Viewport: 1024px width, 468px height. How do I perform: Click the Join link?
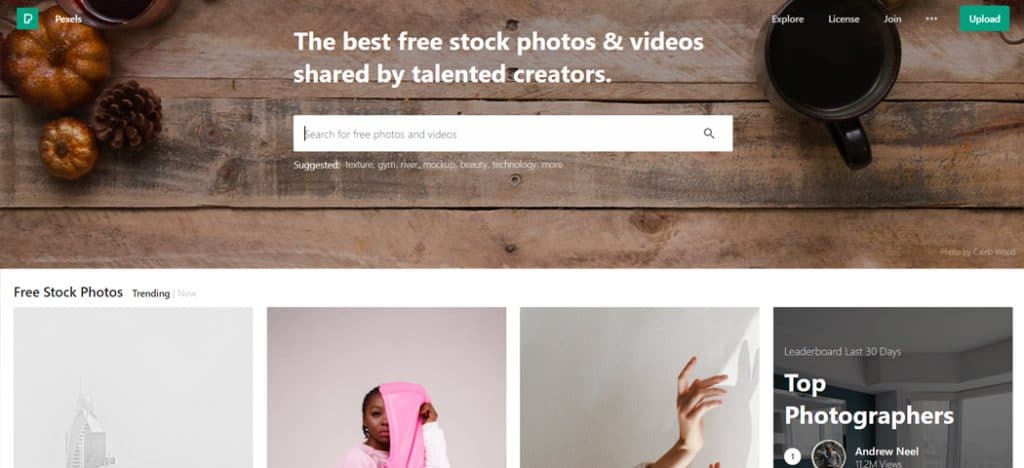click(x=892, y=19)
